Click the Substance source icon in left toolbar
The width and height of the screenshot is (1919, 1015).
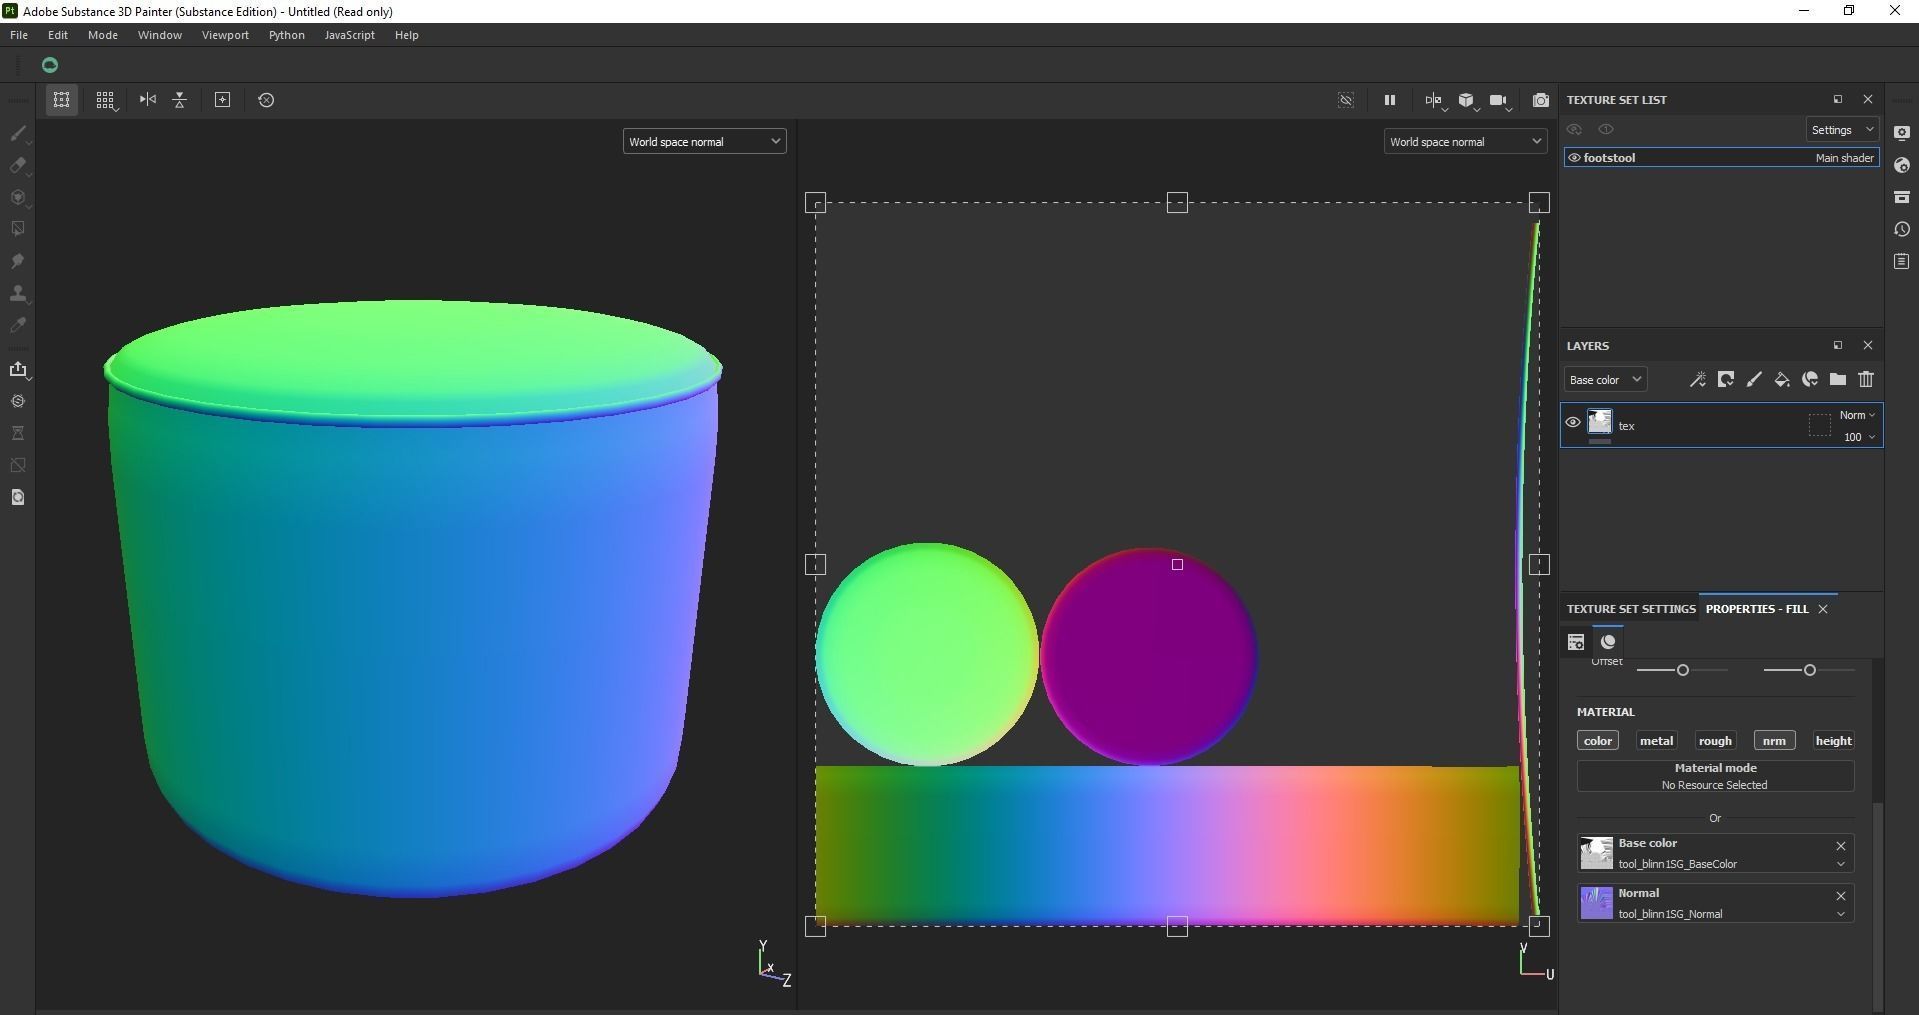click(18, 401)
